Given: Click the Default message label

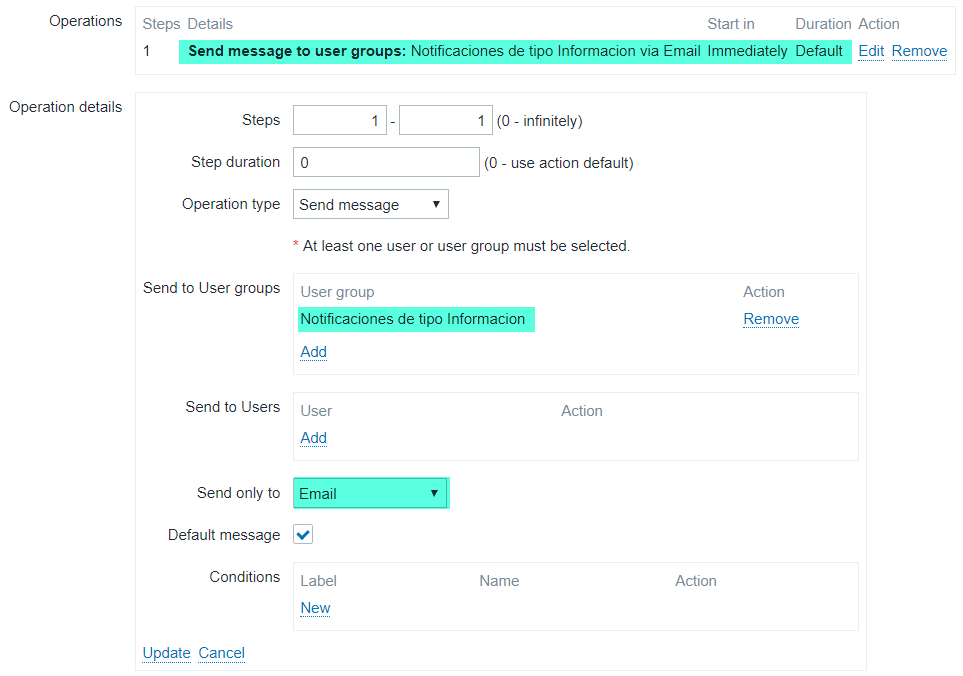Looking at the screenshot, I should [224, 535].
